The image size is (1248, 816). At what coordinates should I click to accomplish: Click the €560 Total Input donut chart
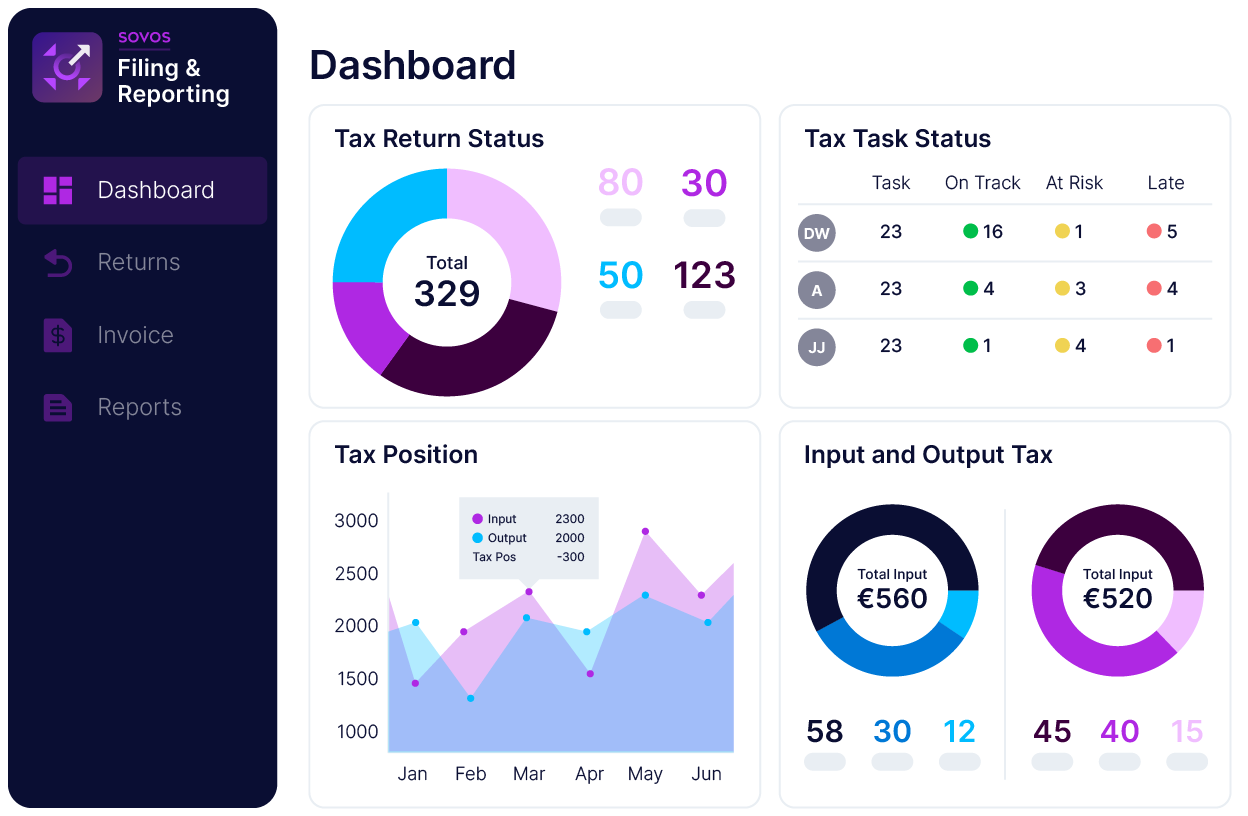coord(892,590)
